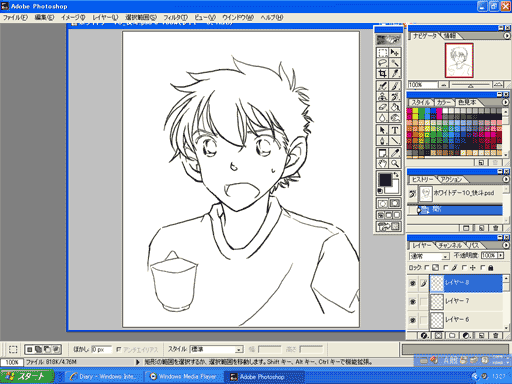Click Navigator zoom in button
This screenshot has width=512, height=384.
pyautogui.click(x=498, y=85)
